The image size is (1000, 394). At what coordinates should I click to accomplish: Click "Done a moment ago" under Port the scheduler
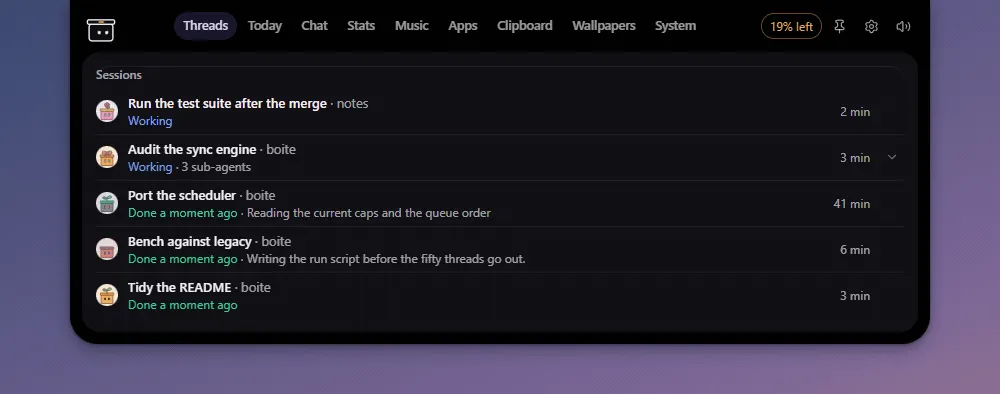point(182,213)
